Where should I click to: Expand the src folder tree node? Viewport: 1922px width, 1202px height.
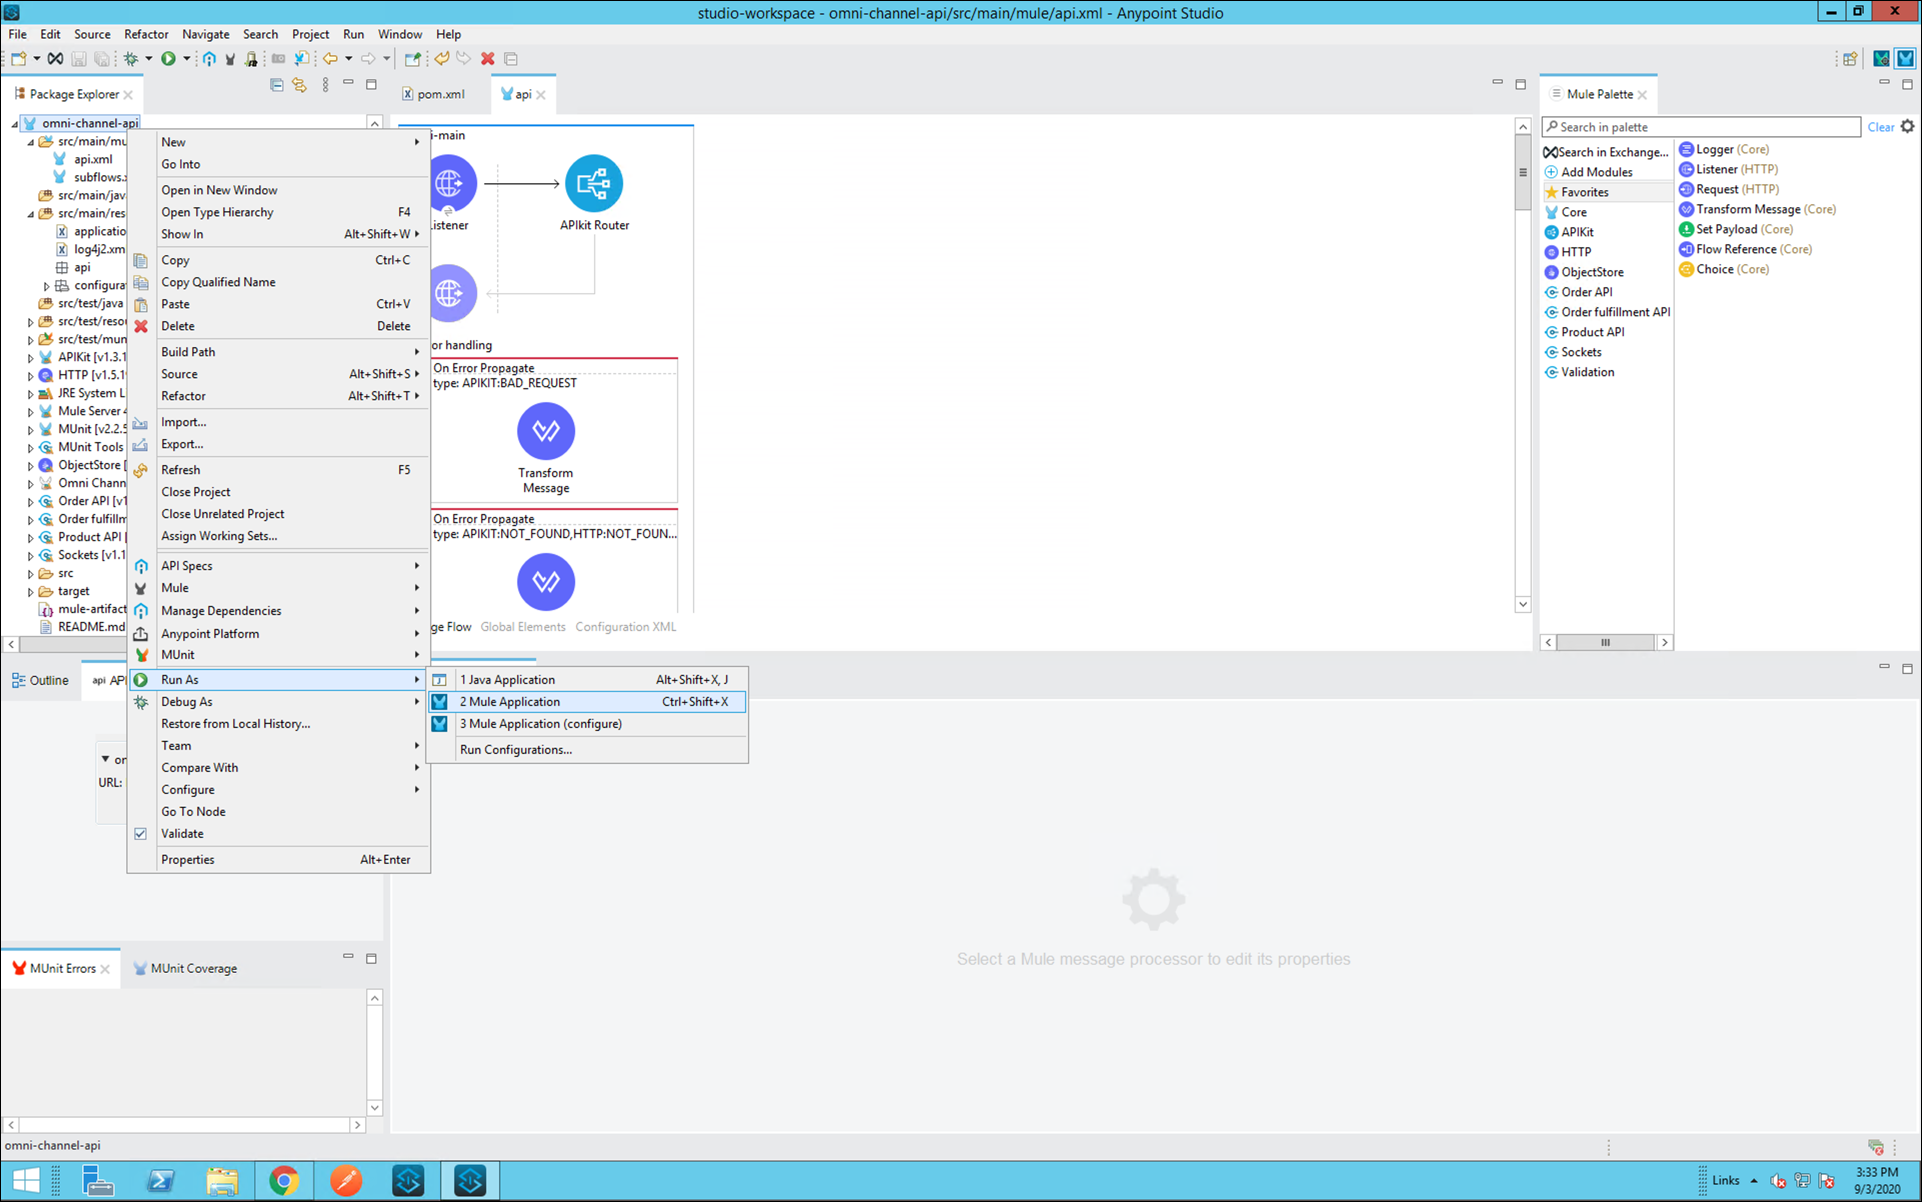point(30,574)
